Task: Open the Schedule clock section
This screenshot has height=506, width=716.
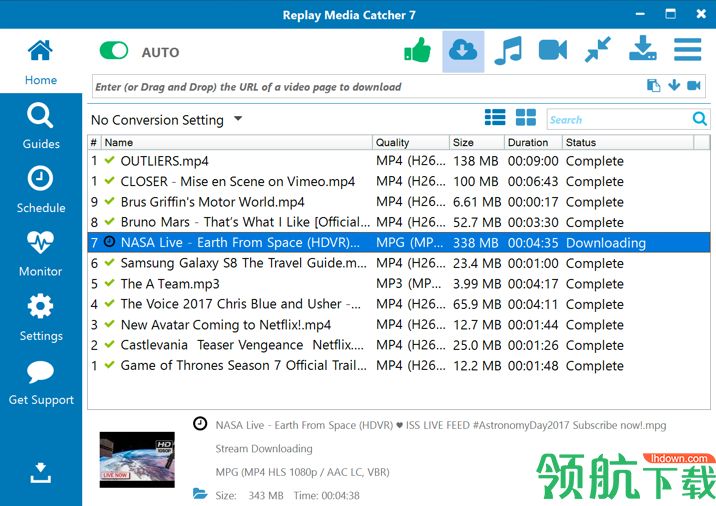Action: coord(41,190)
